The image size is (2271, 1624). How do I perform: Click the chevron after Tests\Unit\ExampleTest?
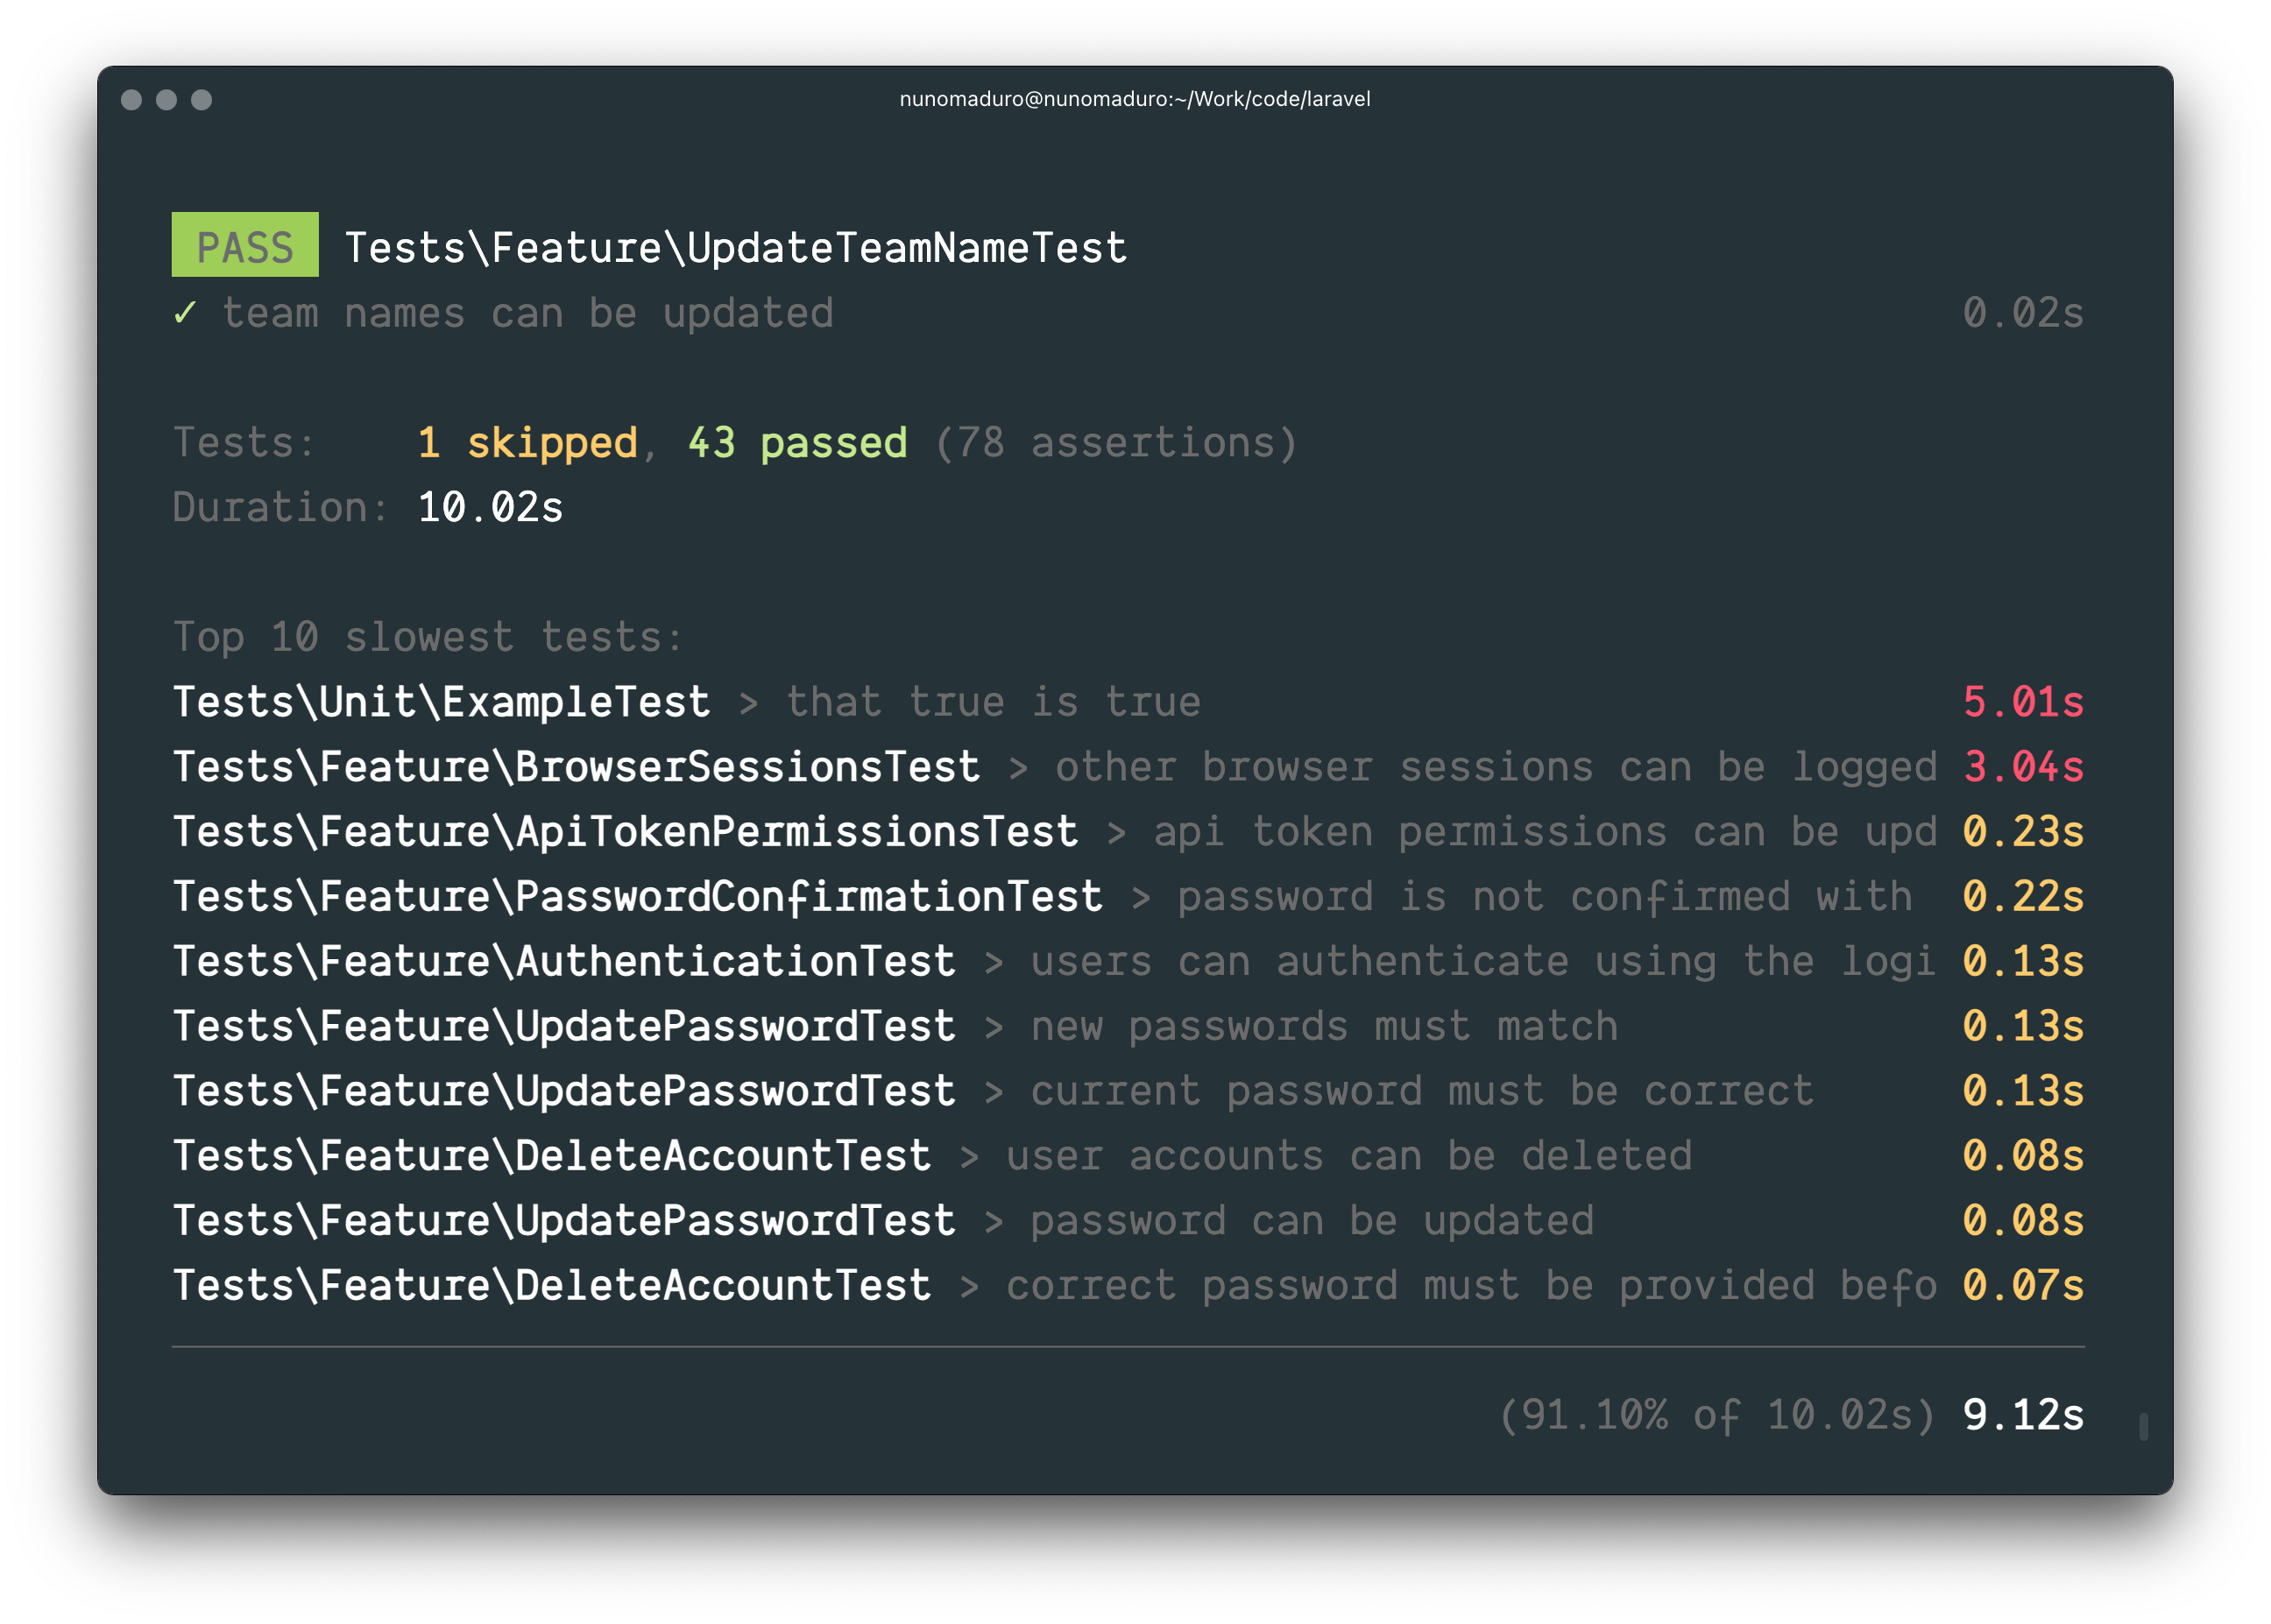coord(748,704)
